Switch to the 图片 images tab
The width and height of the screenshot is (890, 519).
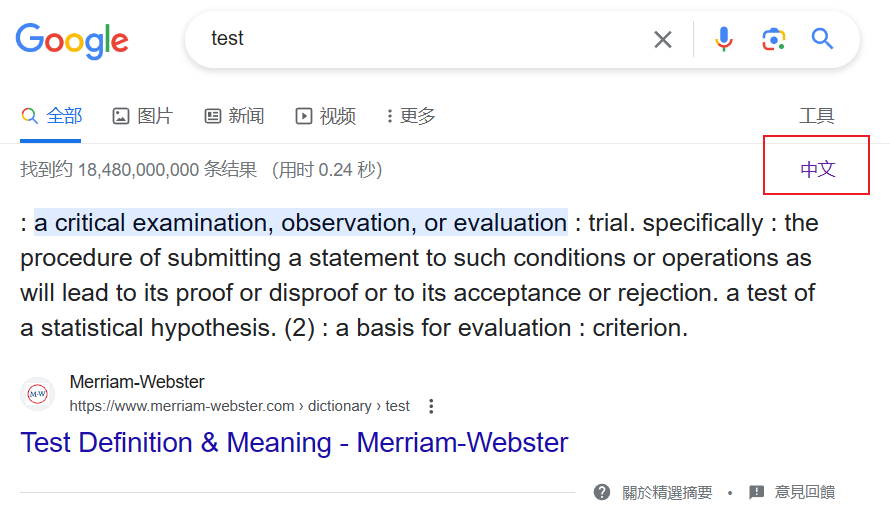pos(142,116)
